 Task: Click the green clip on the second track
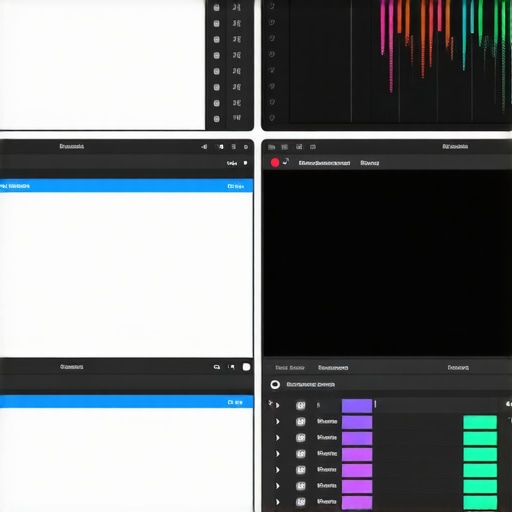[x=480, y=422]
